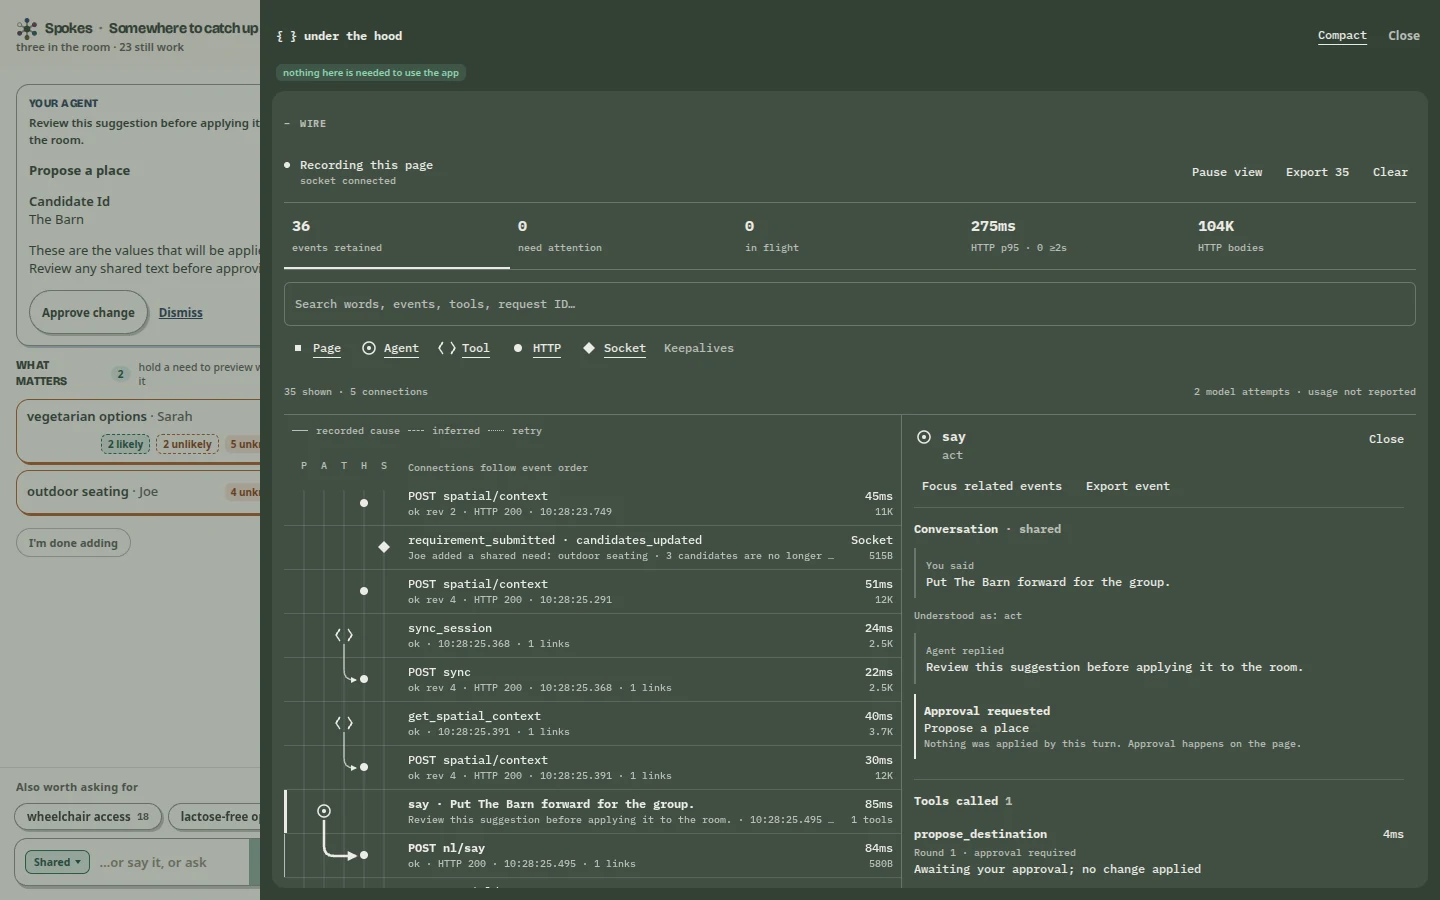Viewport: 1440px width, 900px height.
Task: Click the '...or say it, or ask' input
Action: 170,862
